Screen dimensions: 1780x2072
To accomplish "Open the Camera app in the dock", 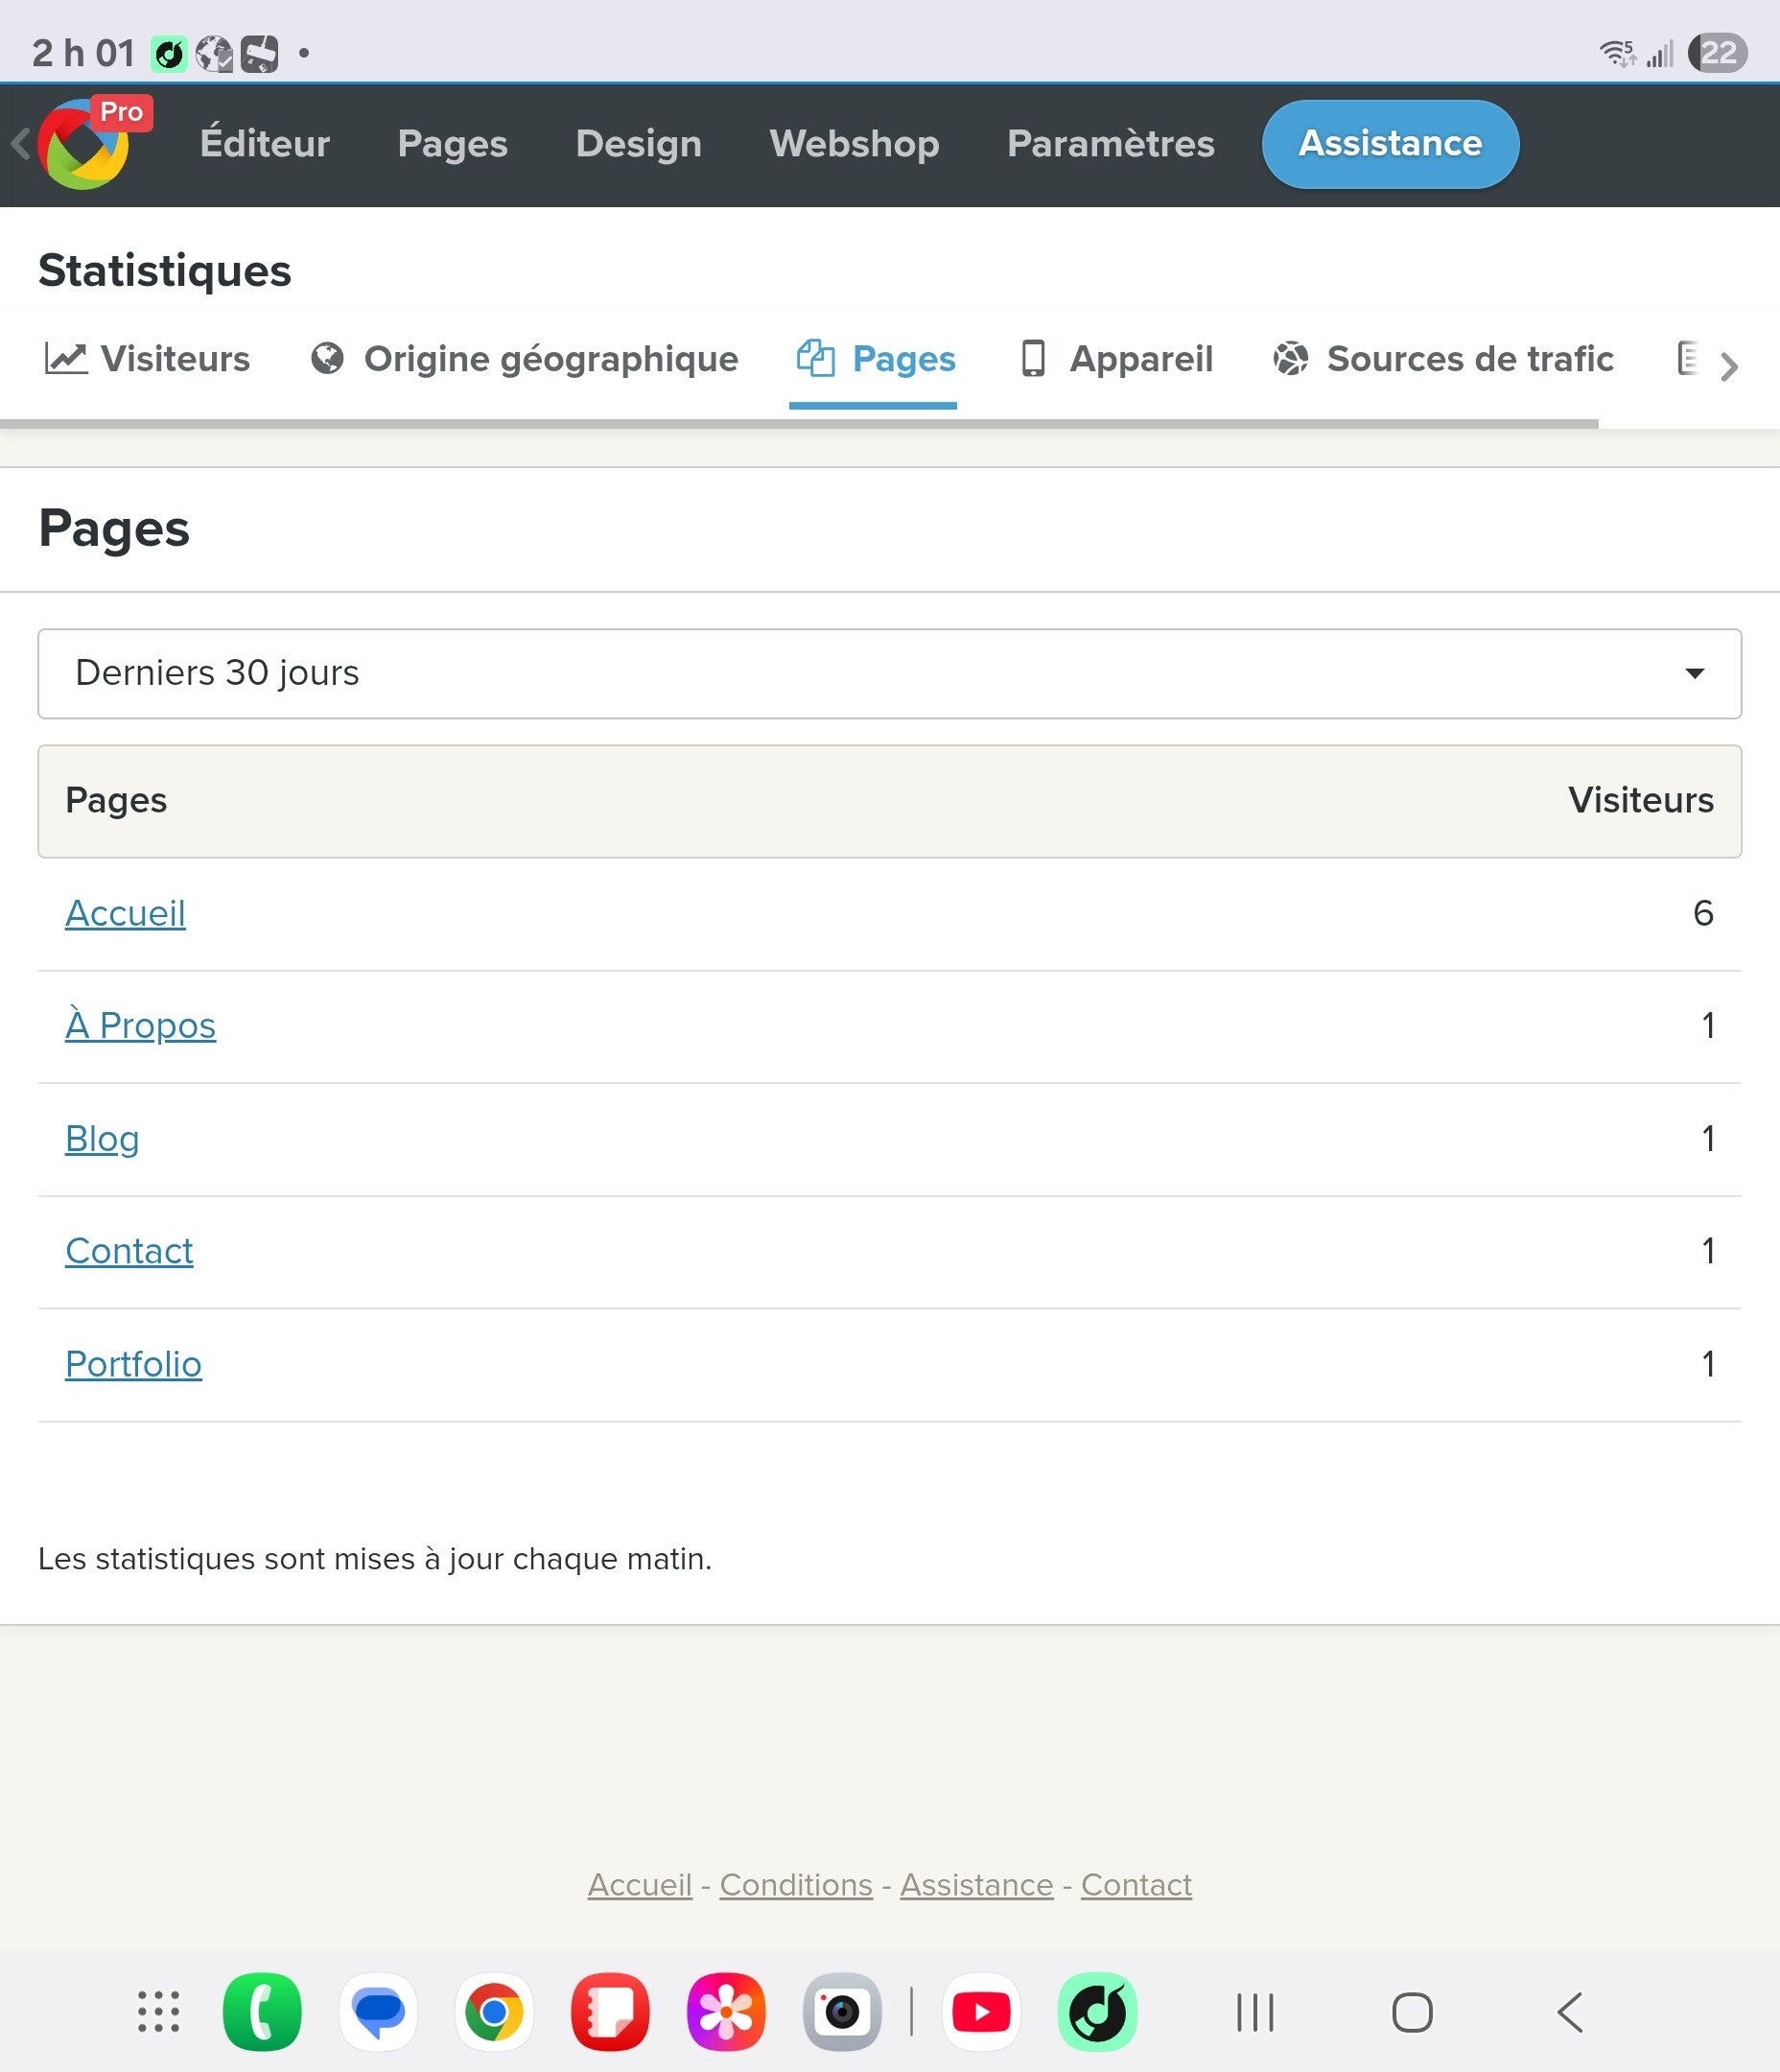I will [x=842, y=2012].
